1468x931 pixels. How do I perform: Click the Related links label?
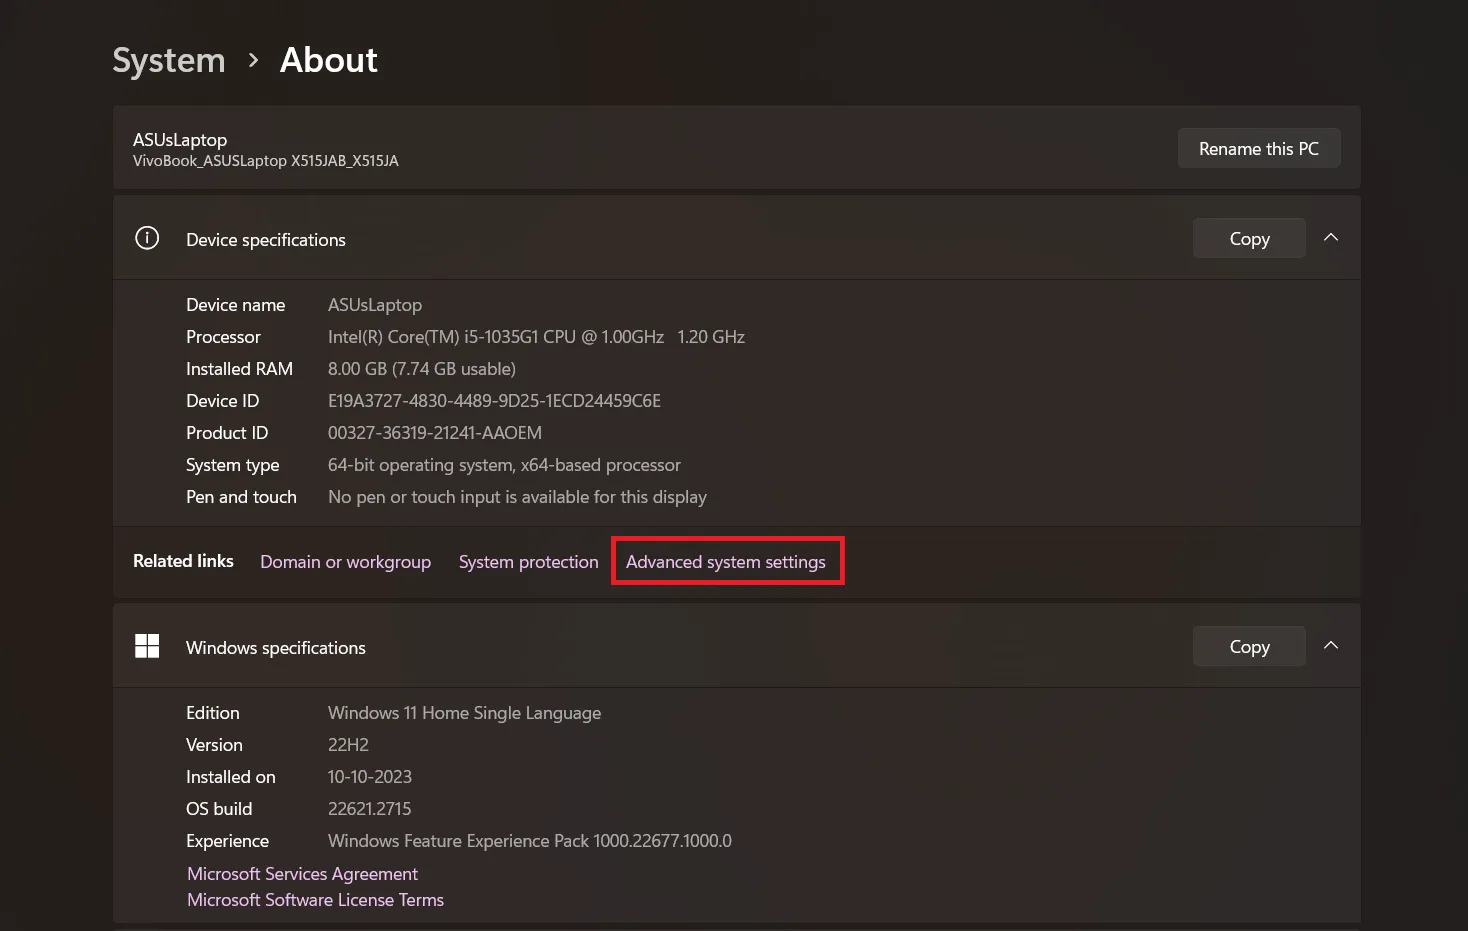[x=183, y=561]
